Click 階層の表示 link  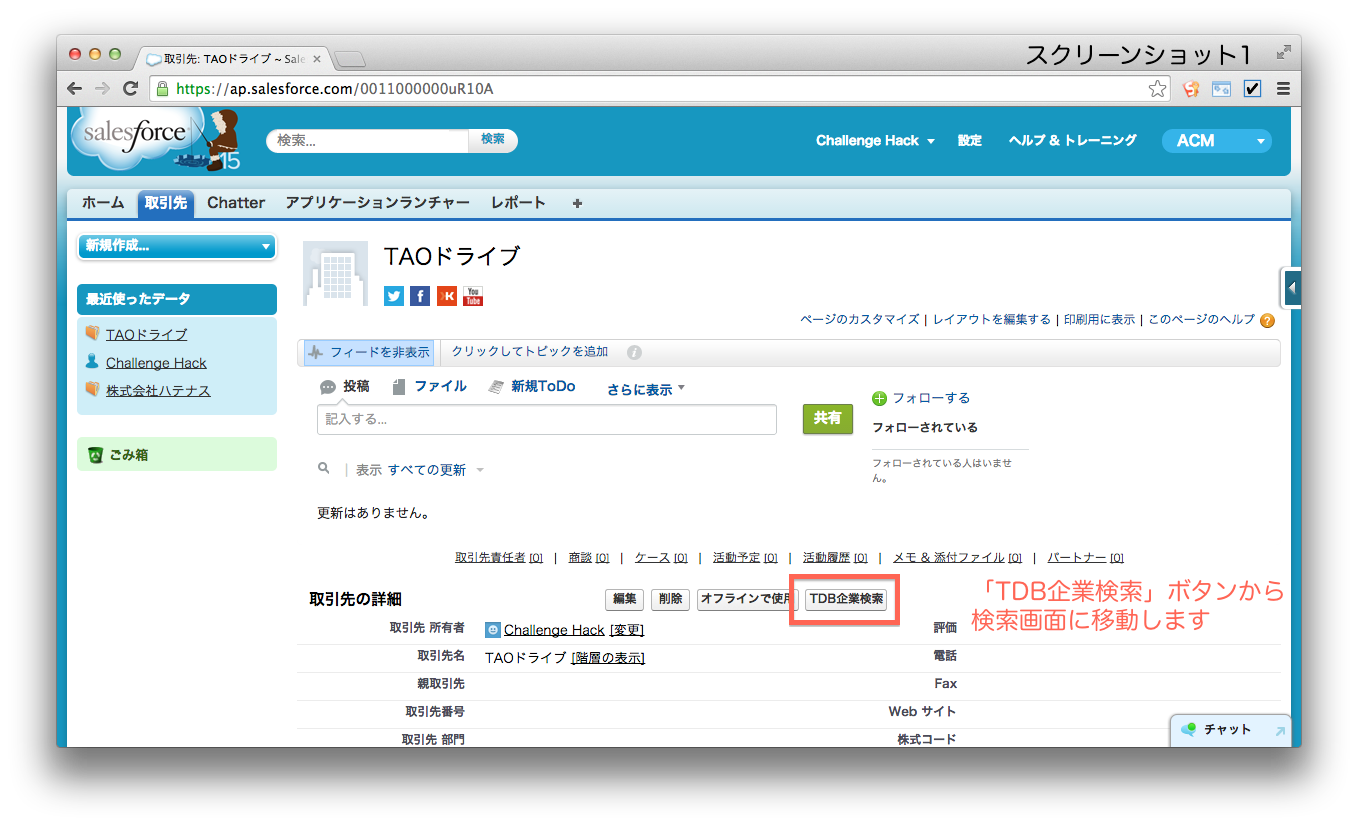pos(608,658)
